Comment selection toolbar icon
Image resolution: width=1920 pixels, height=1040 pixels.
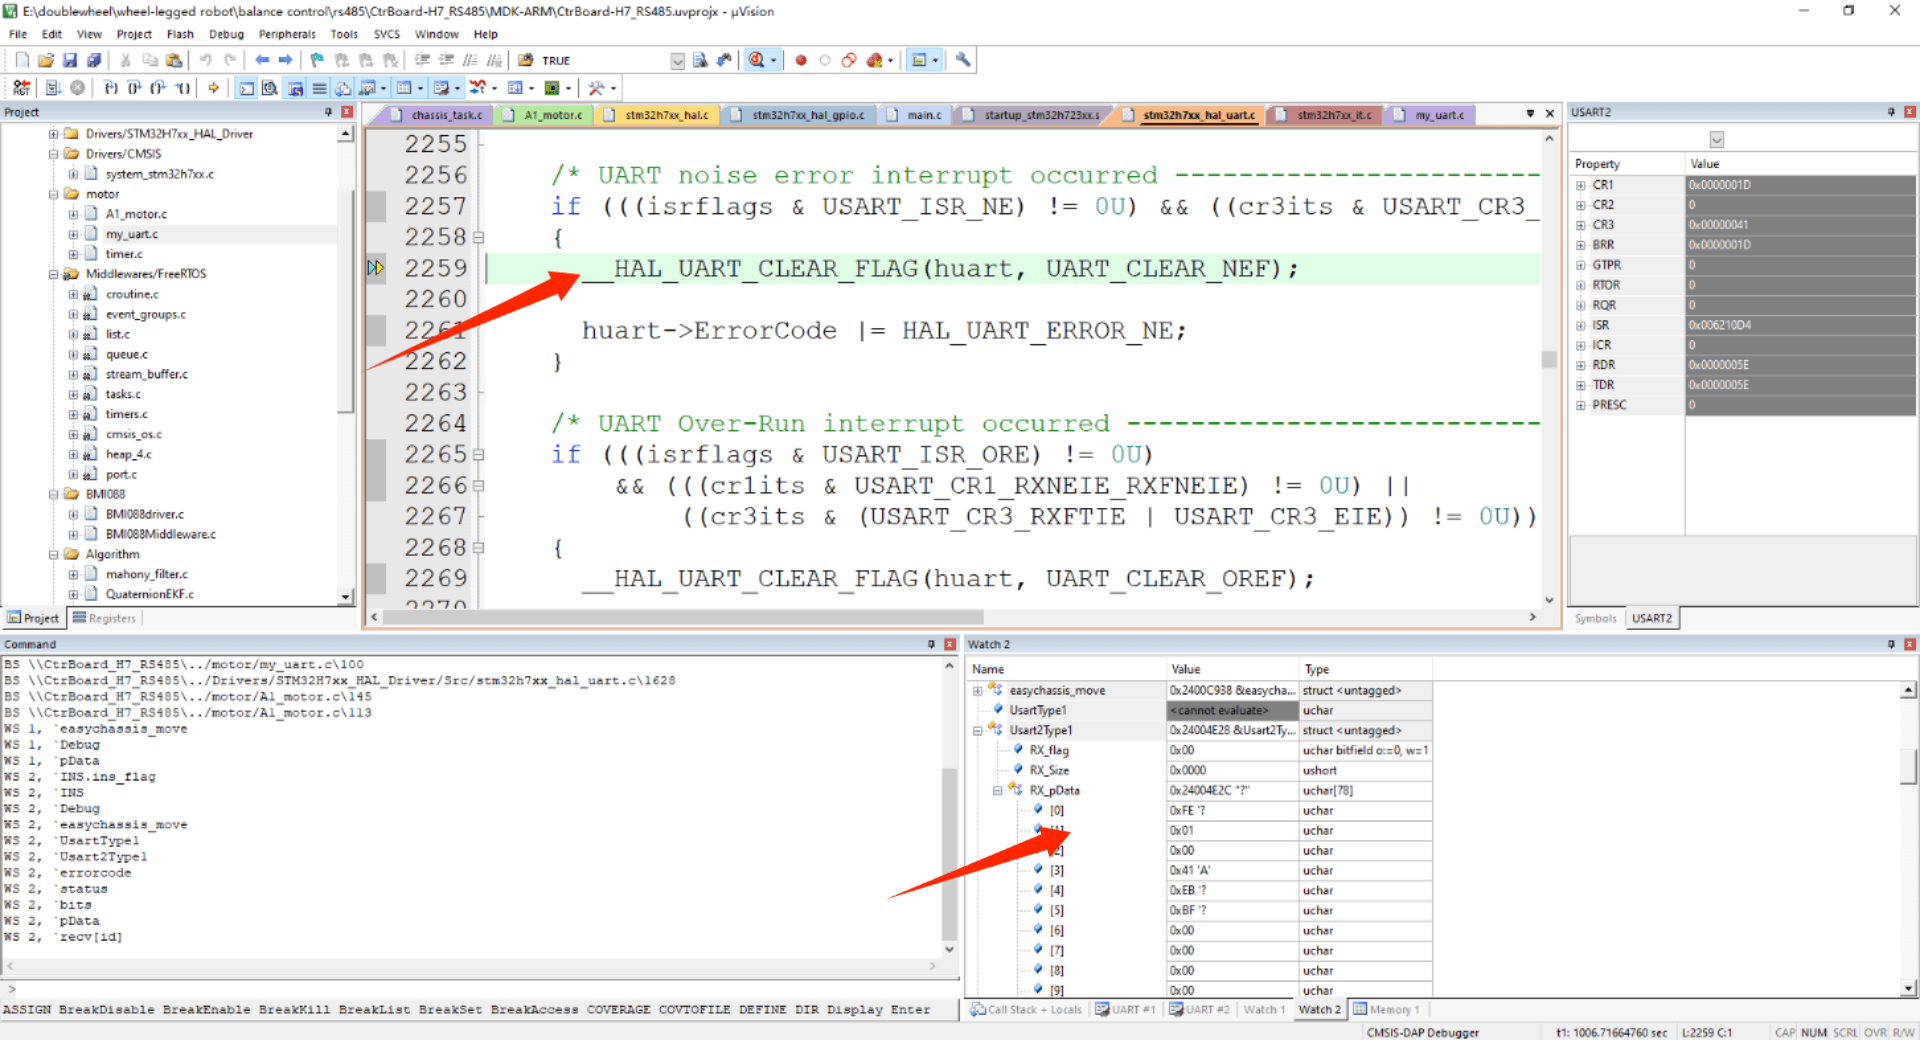(470, 60)
